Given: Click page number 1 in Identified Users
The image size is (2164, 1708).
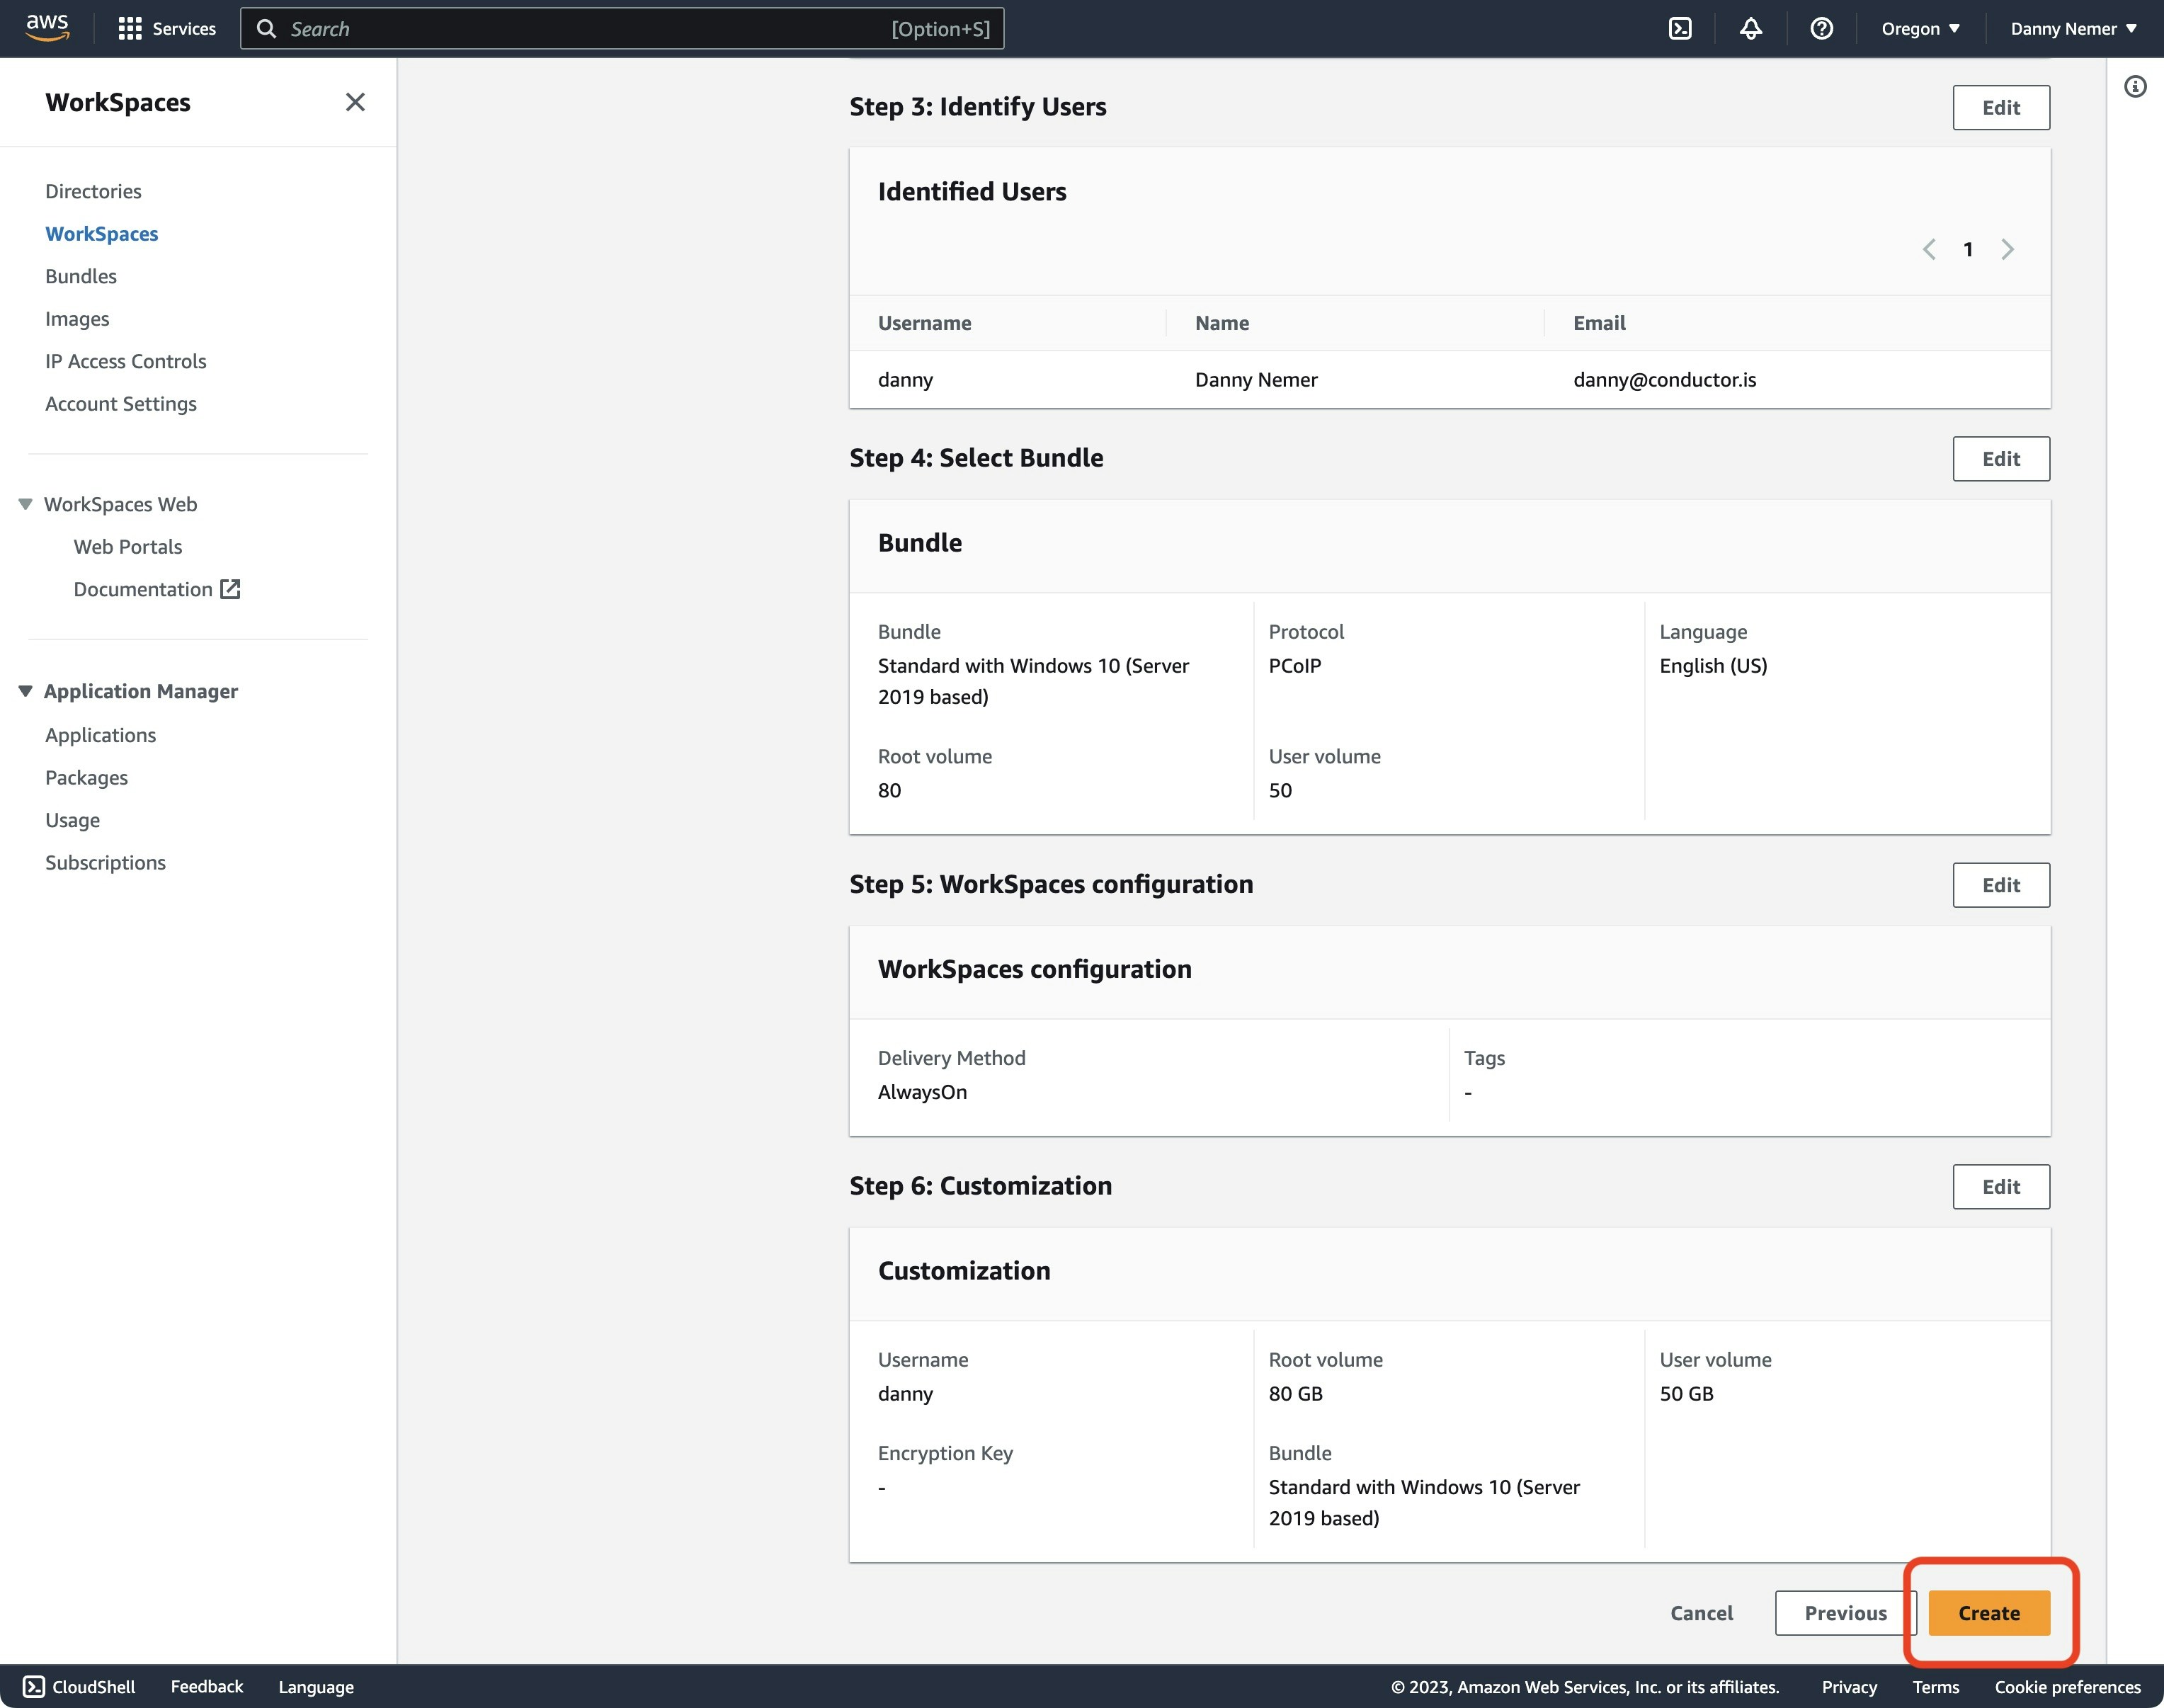Looking at the screenshot, I should (1968, 249).
